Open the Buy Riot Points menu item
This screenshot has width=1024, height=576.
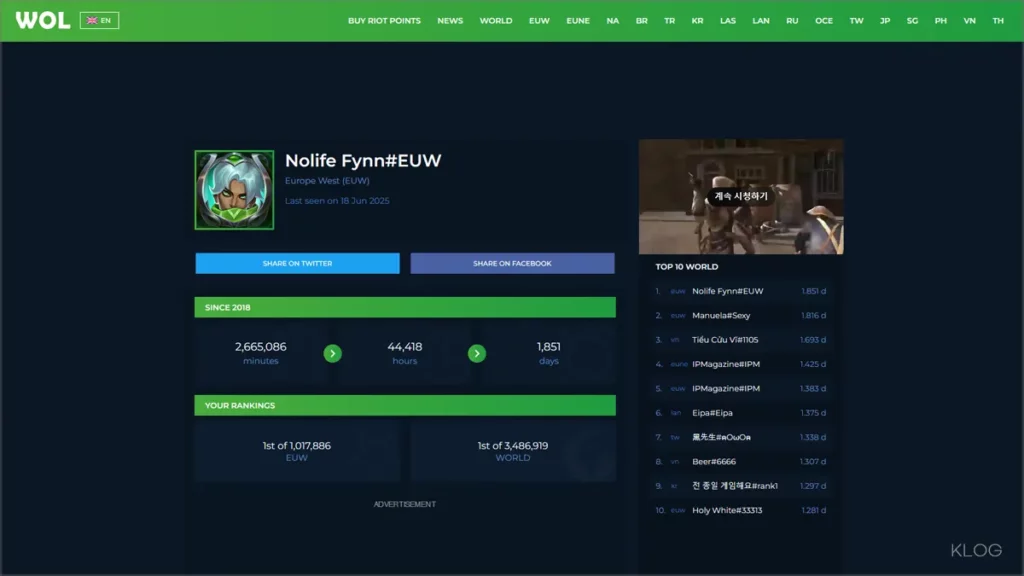pyautogui.click(x=384, y=21)
